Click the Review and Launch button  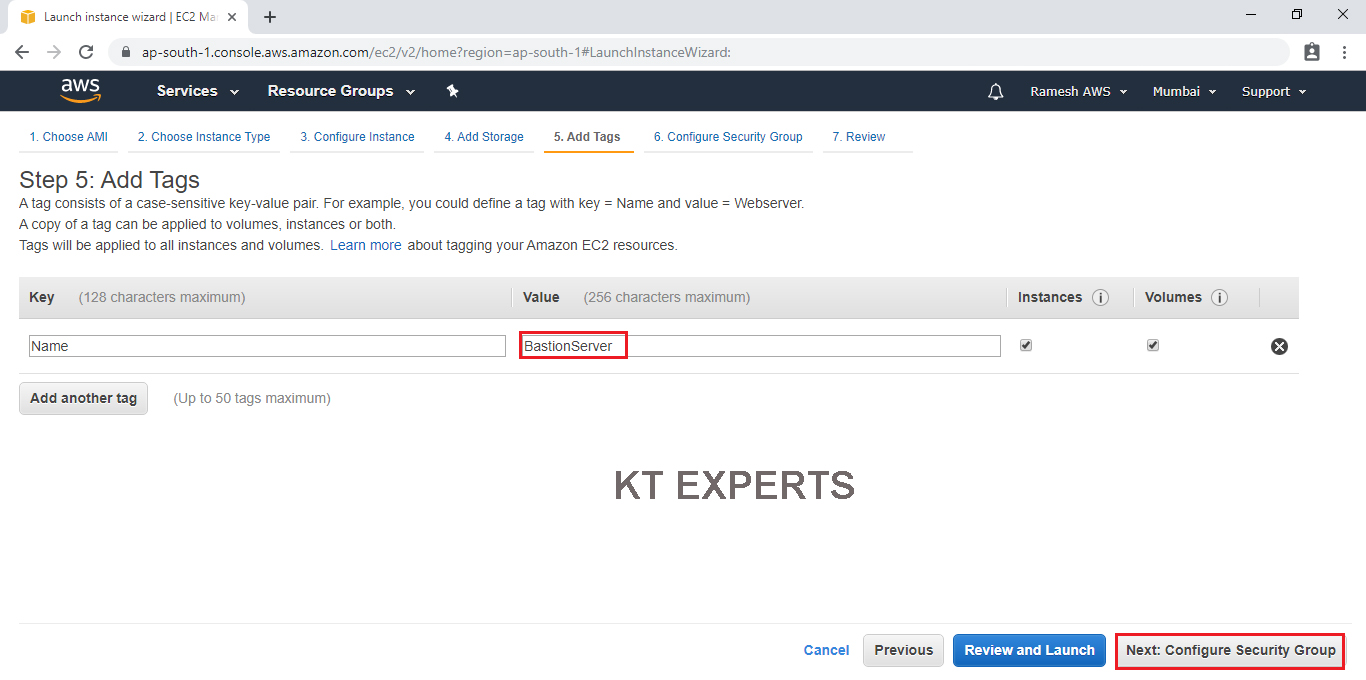(1029, 650)
